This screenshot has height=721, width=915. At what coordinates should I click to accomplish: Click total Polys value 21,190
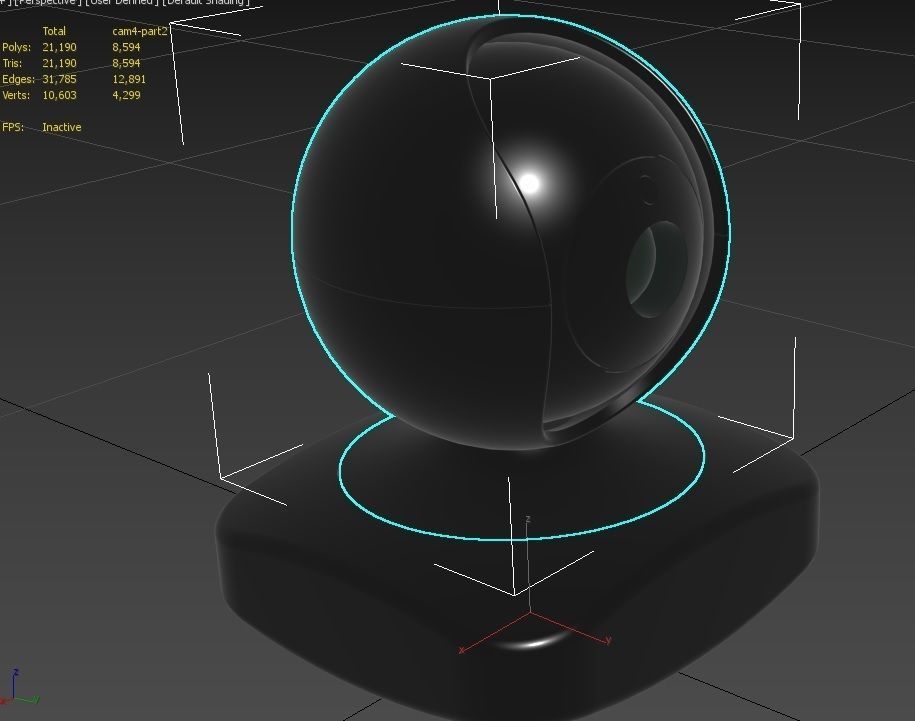[x=60, y=47]
